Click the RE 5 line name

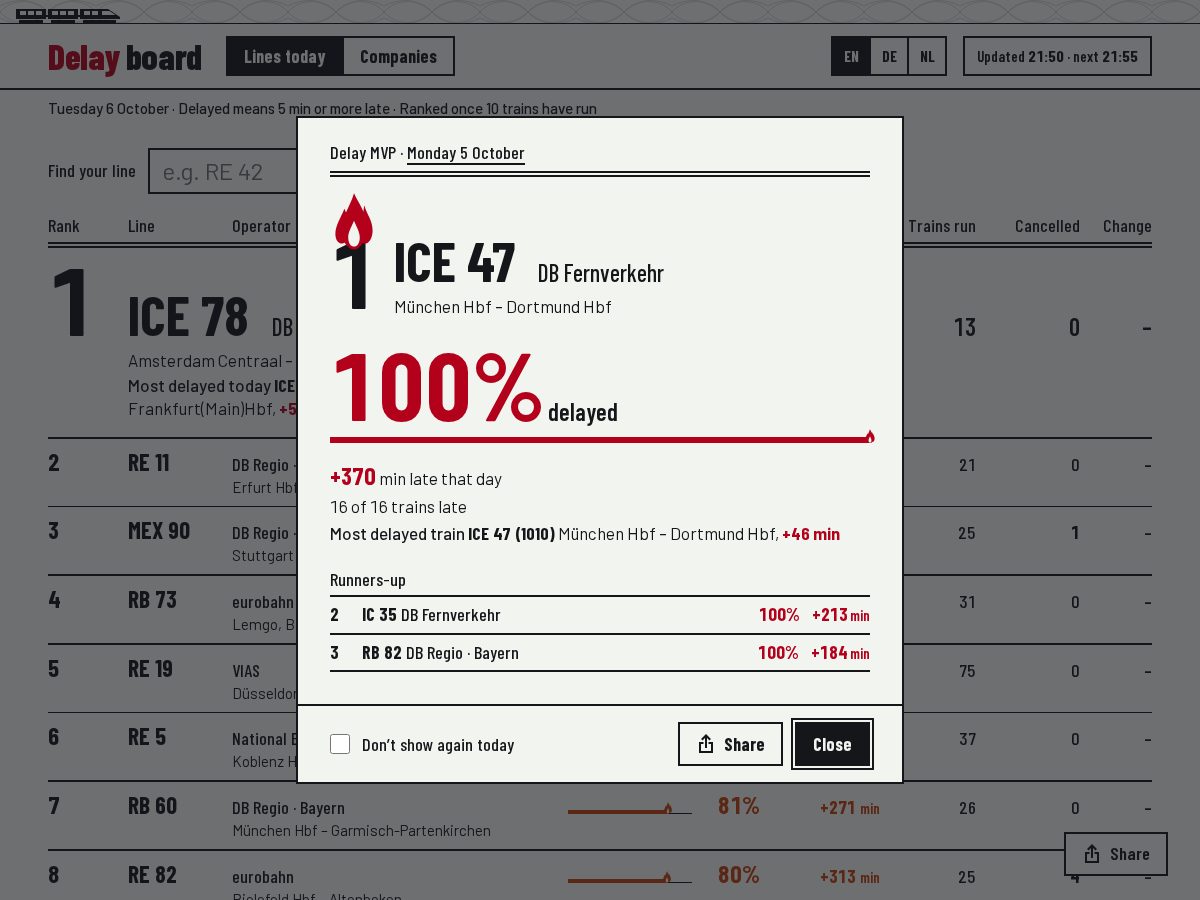(147, 737)
